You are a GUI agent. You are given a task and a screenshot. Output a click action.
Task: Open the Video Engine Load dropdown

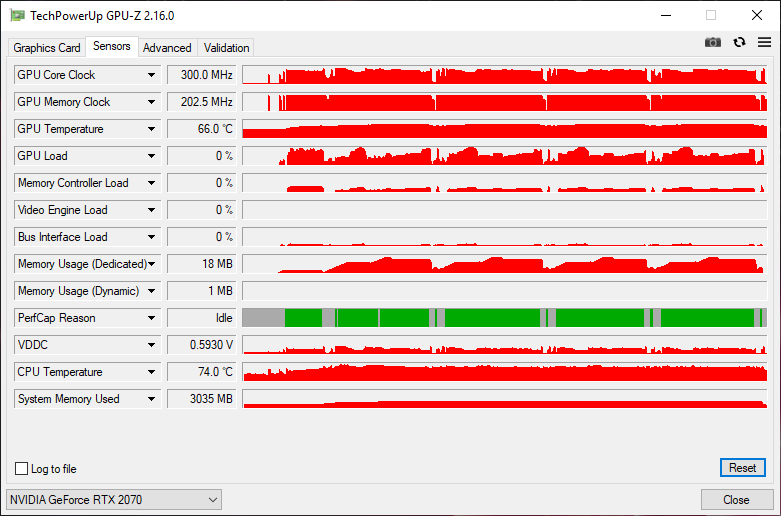(x=151, y=210)
